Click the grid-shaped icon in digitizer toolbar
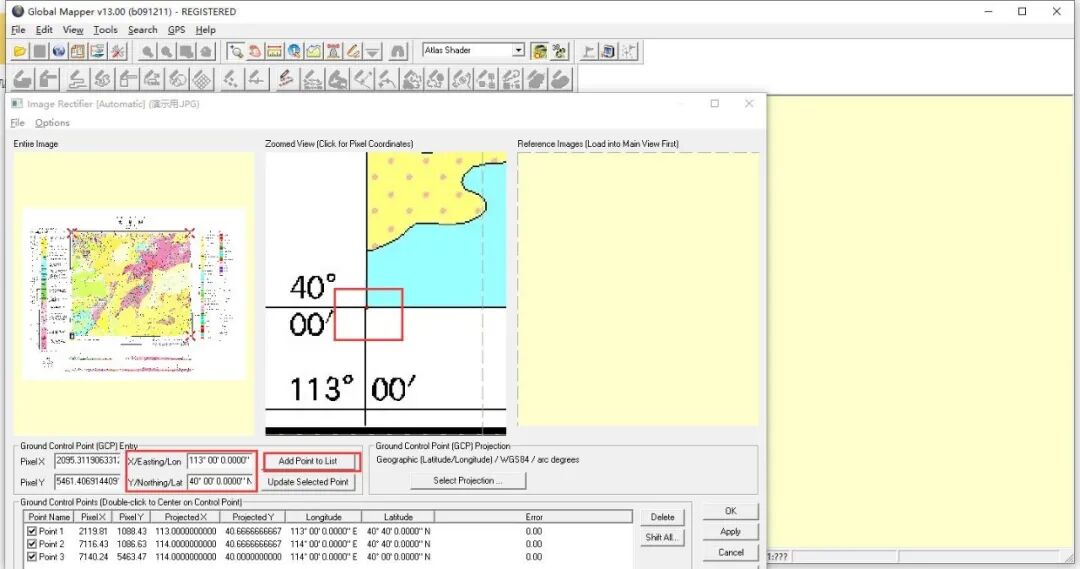Viewport: 1080px width, 569px height. pyautogui.click(x=202, y=80)
